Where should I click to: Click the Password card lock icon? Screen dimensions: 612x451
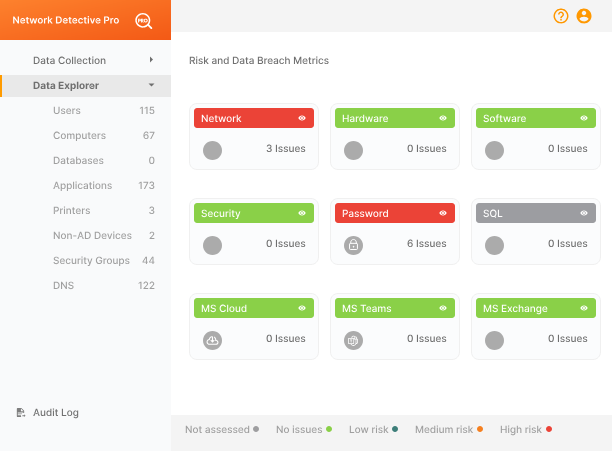(353, 245)
